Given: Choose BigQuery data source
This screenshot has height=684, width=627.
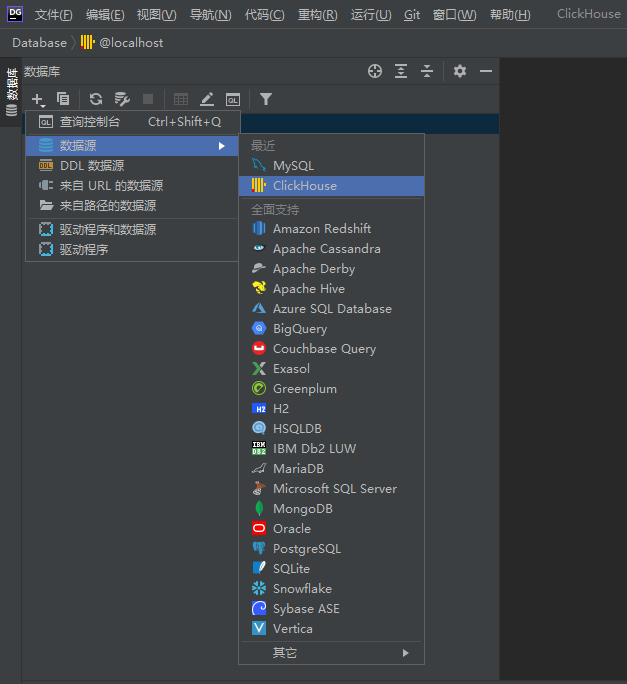Looking at the screenshot, I should [332, 329].
